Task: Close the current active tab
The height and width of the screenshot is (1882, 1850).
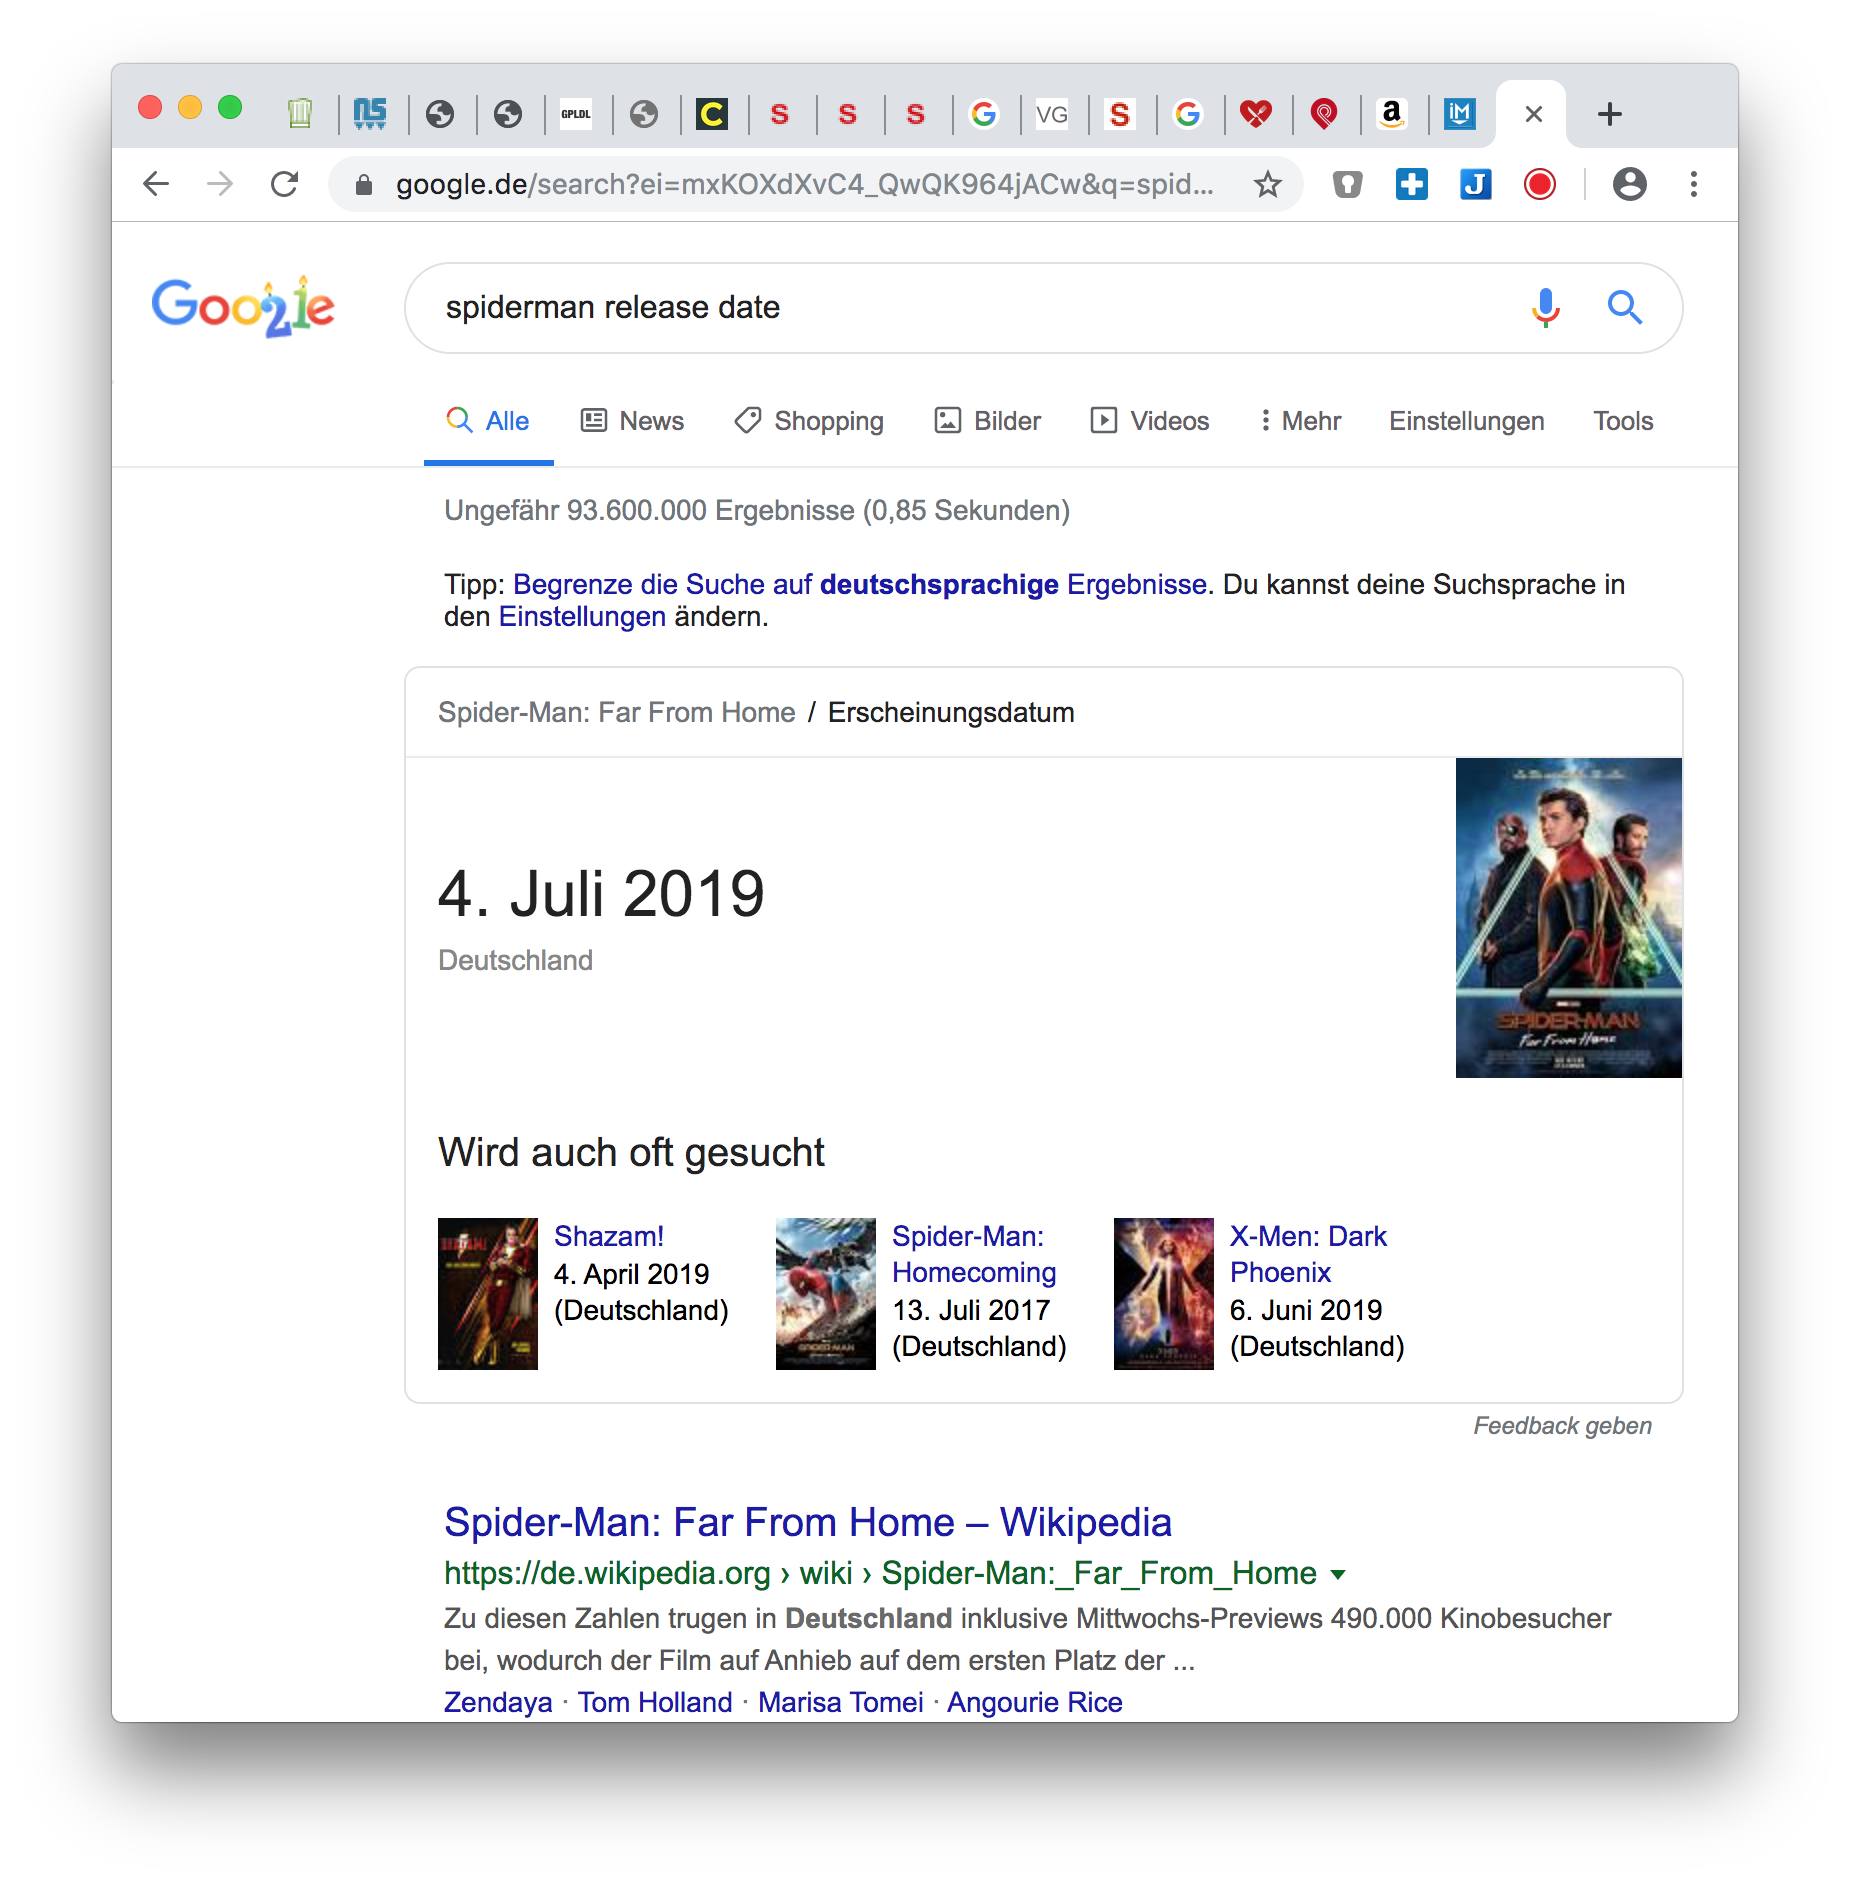Action: coord(1534,114)
